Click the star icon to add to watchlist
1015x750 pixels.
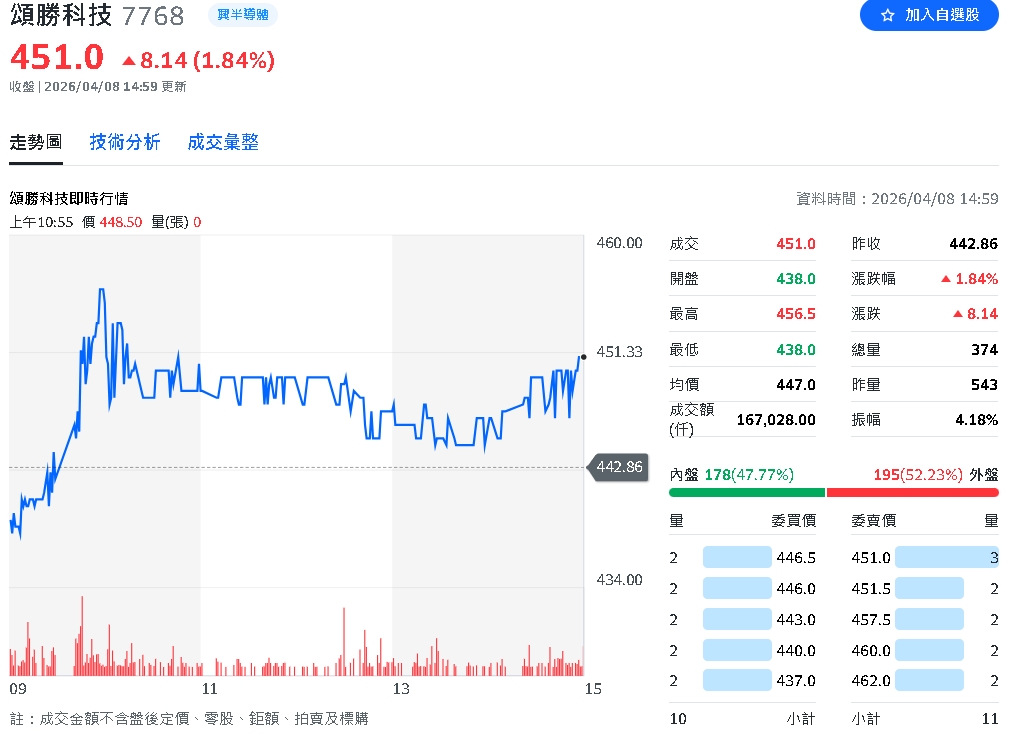[888, 16]
